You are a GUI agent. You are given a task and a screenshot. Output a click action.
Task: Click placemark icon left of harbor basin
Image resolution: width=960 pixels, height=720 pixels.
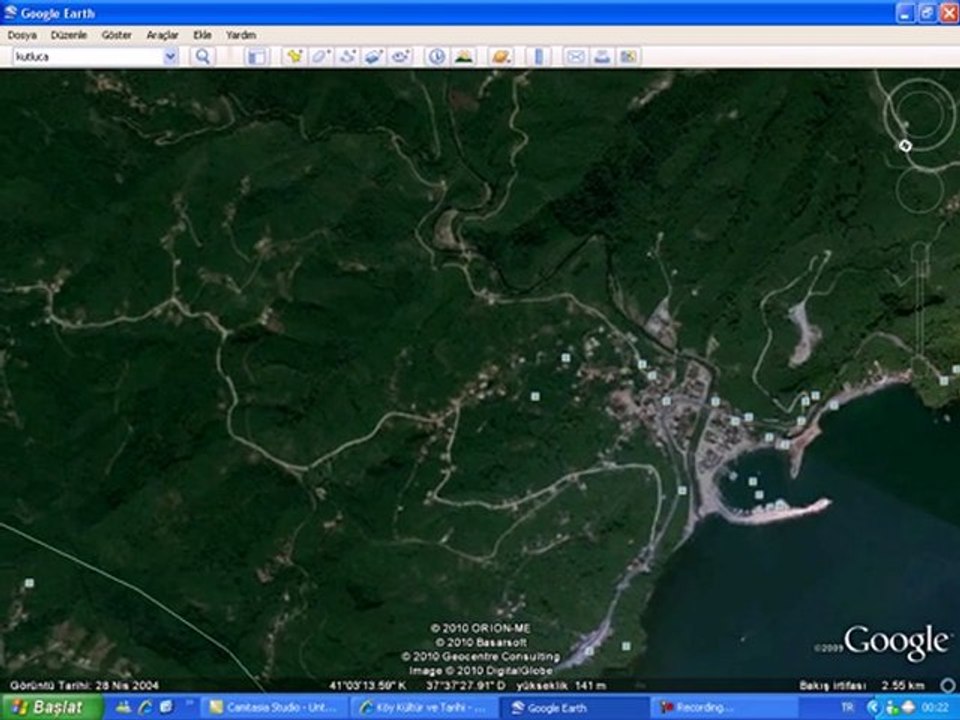(682, 490)
